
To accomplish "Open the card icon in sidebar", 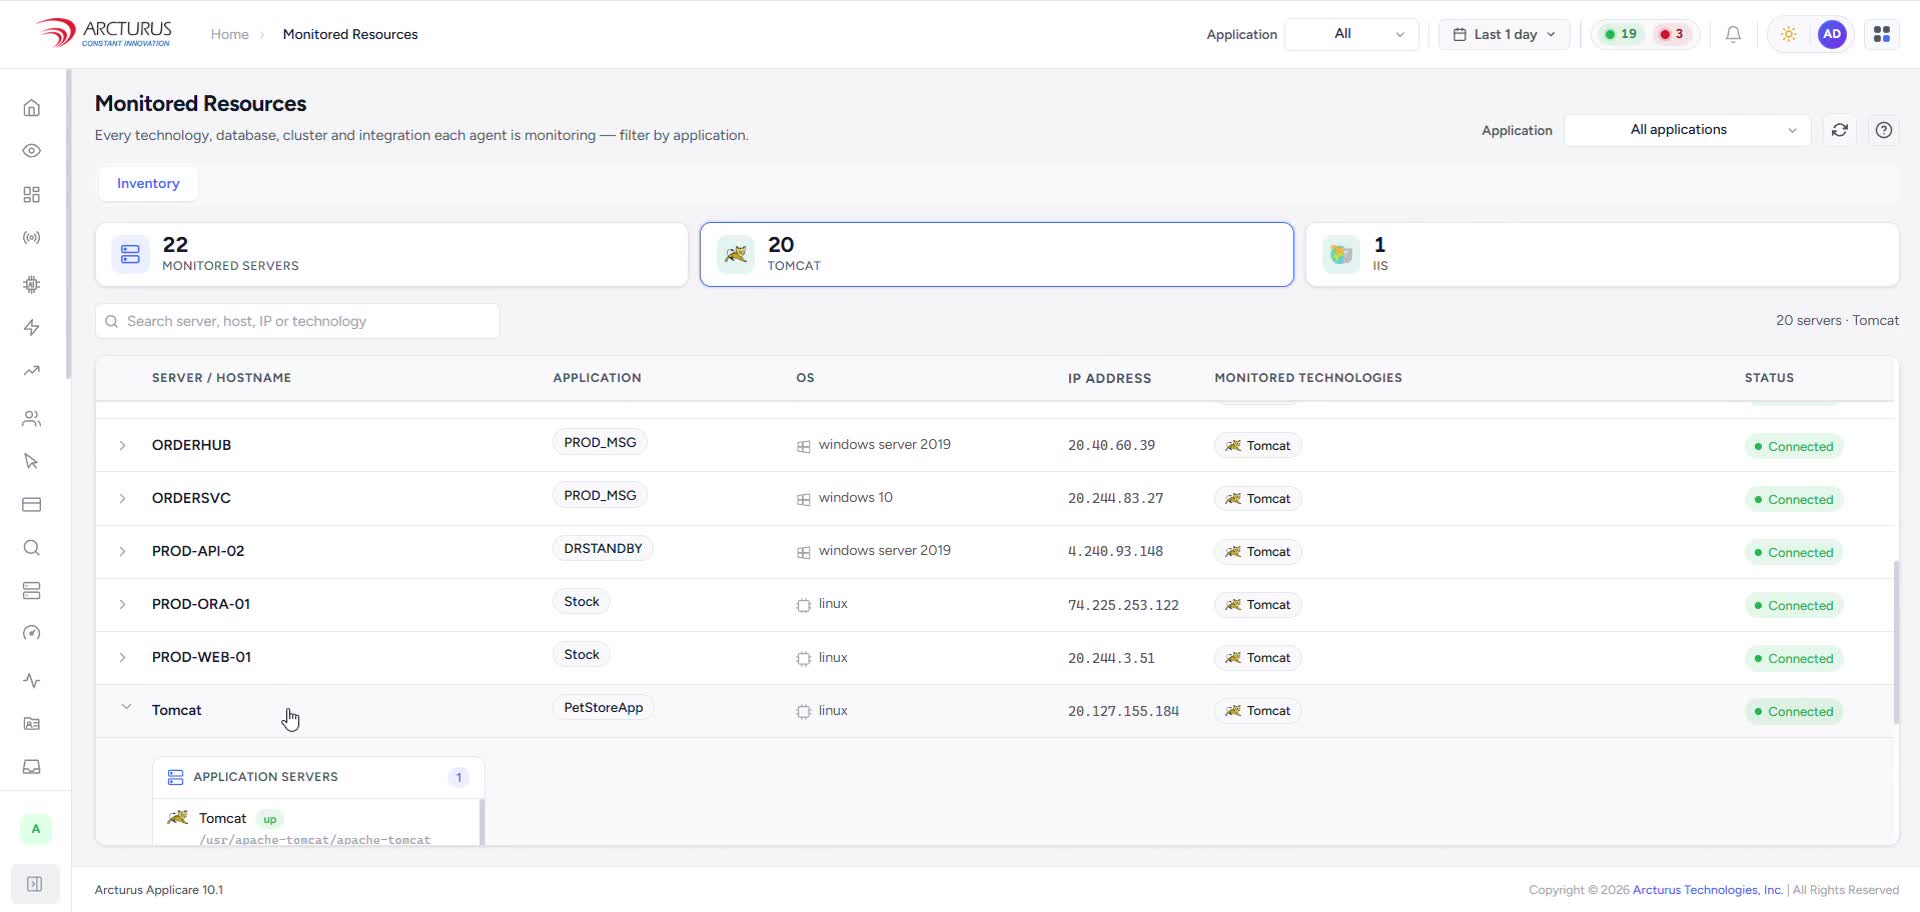I will pyautogui.click(x=32, y=504).
